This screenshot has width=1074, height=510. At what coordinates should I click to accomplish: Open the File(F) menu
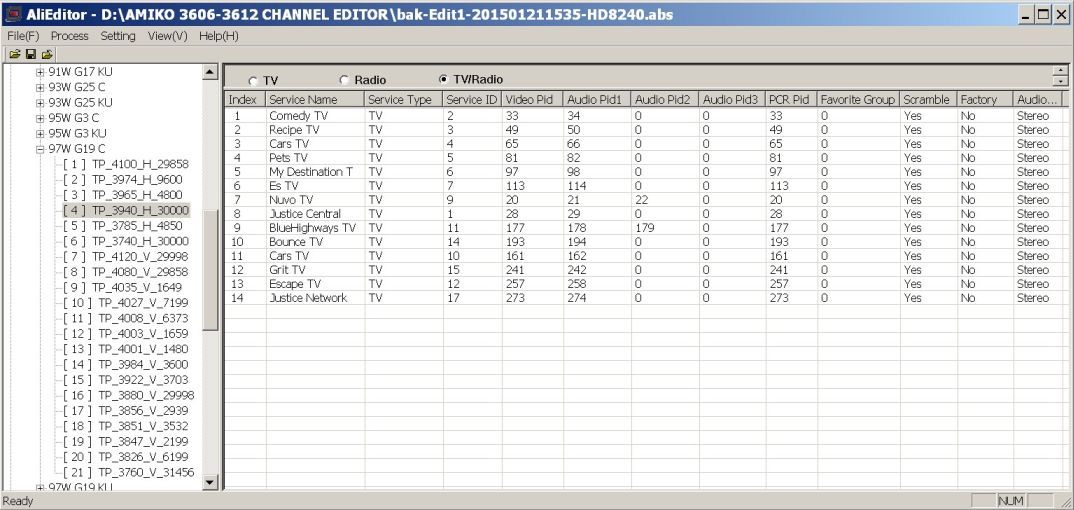pyautogui.click(x=23, y=36)
